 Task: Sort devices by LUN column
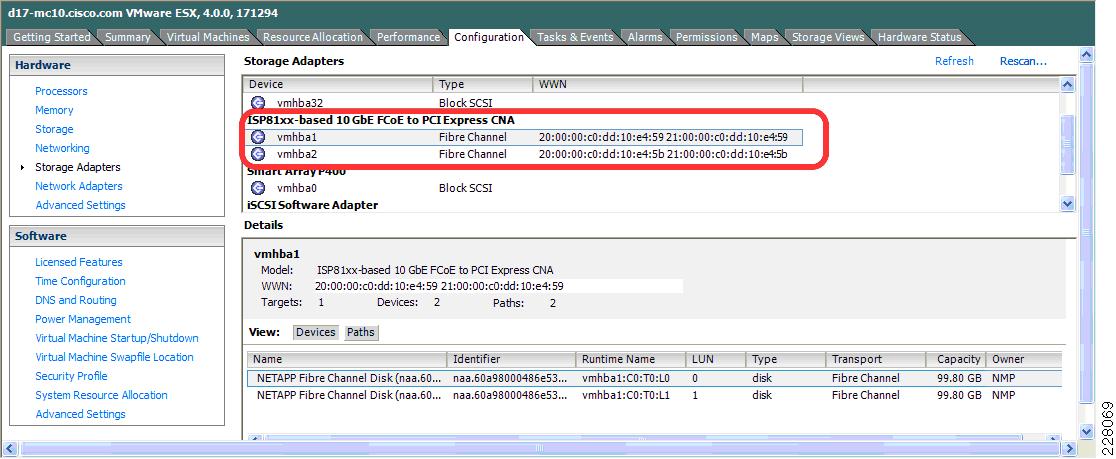tap(715, 359)
